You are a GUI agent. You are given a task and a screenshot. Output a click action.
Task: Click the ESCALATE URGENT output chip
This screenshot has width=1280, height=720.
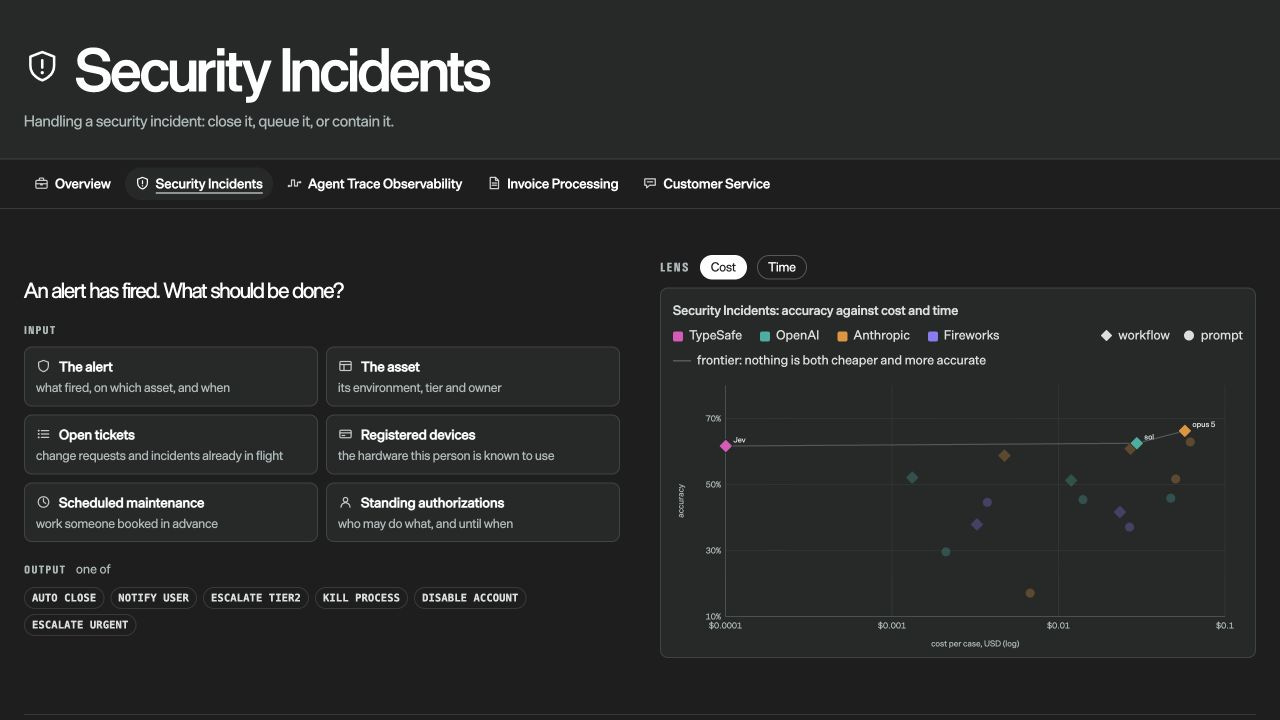80,625
